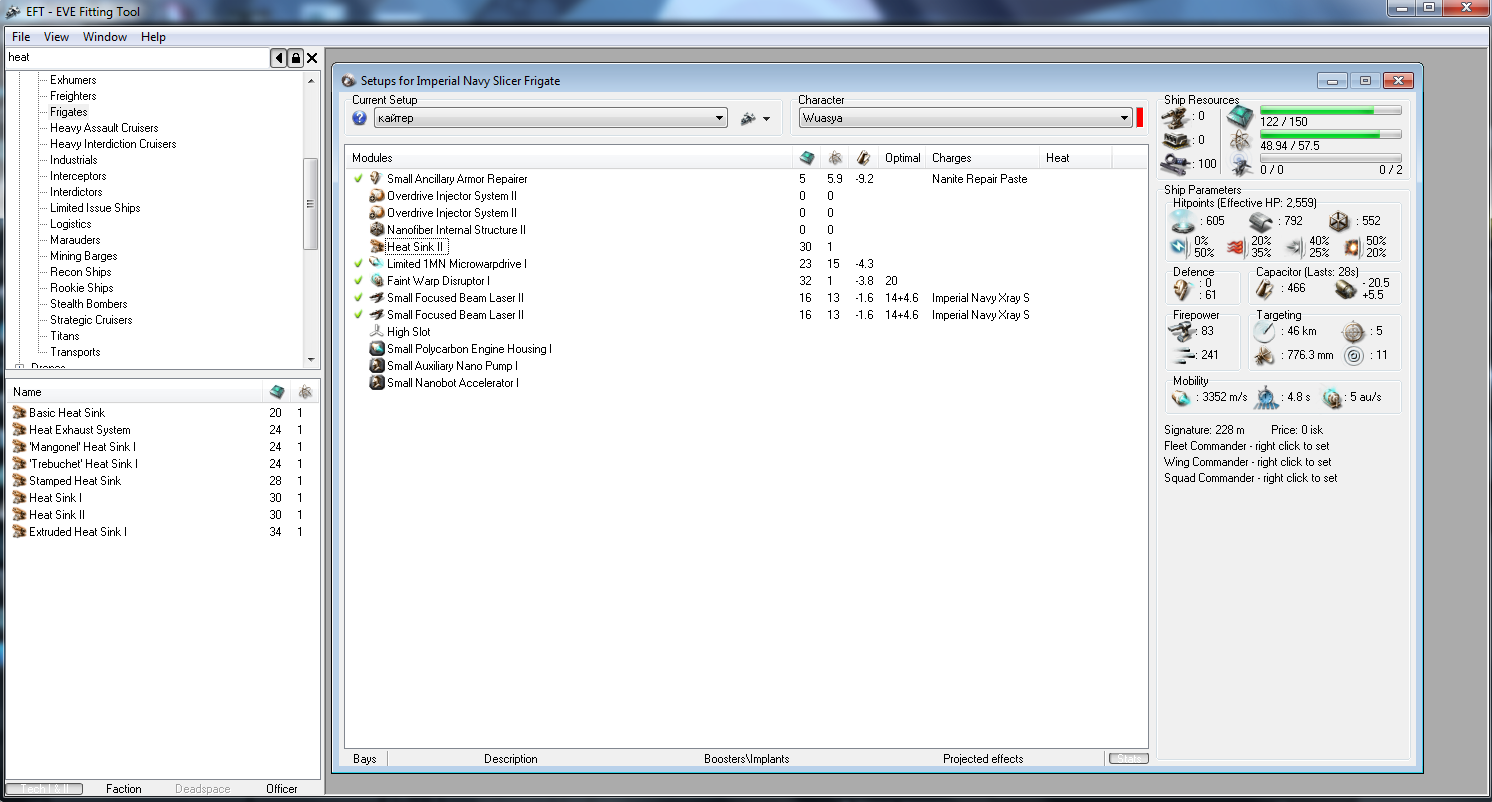This screenshot has height=802, width=1492.
Task: Click Fleet Commander right click to set text
Action: pos(1247,446)
